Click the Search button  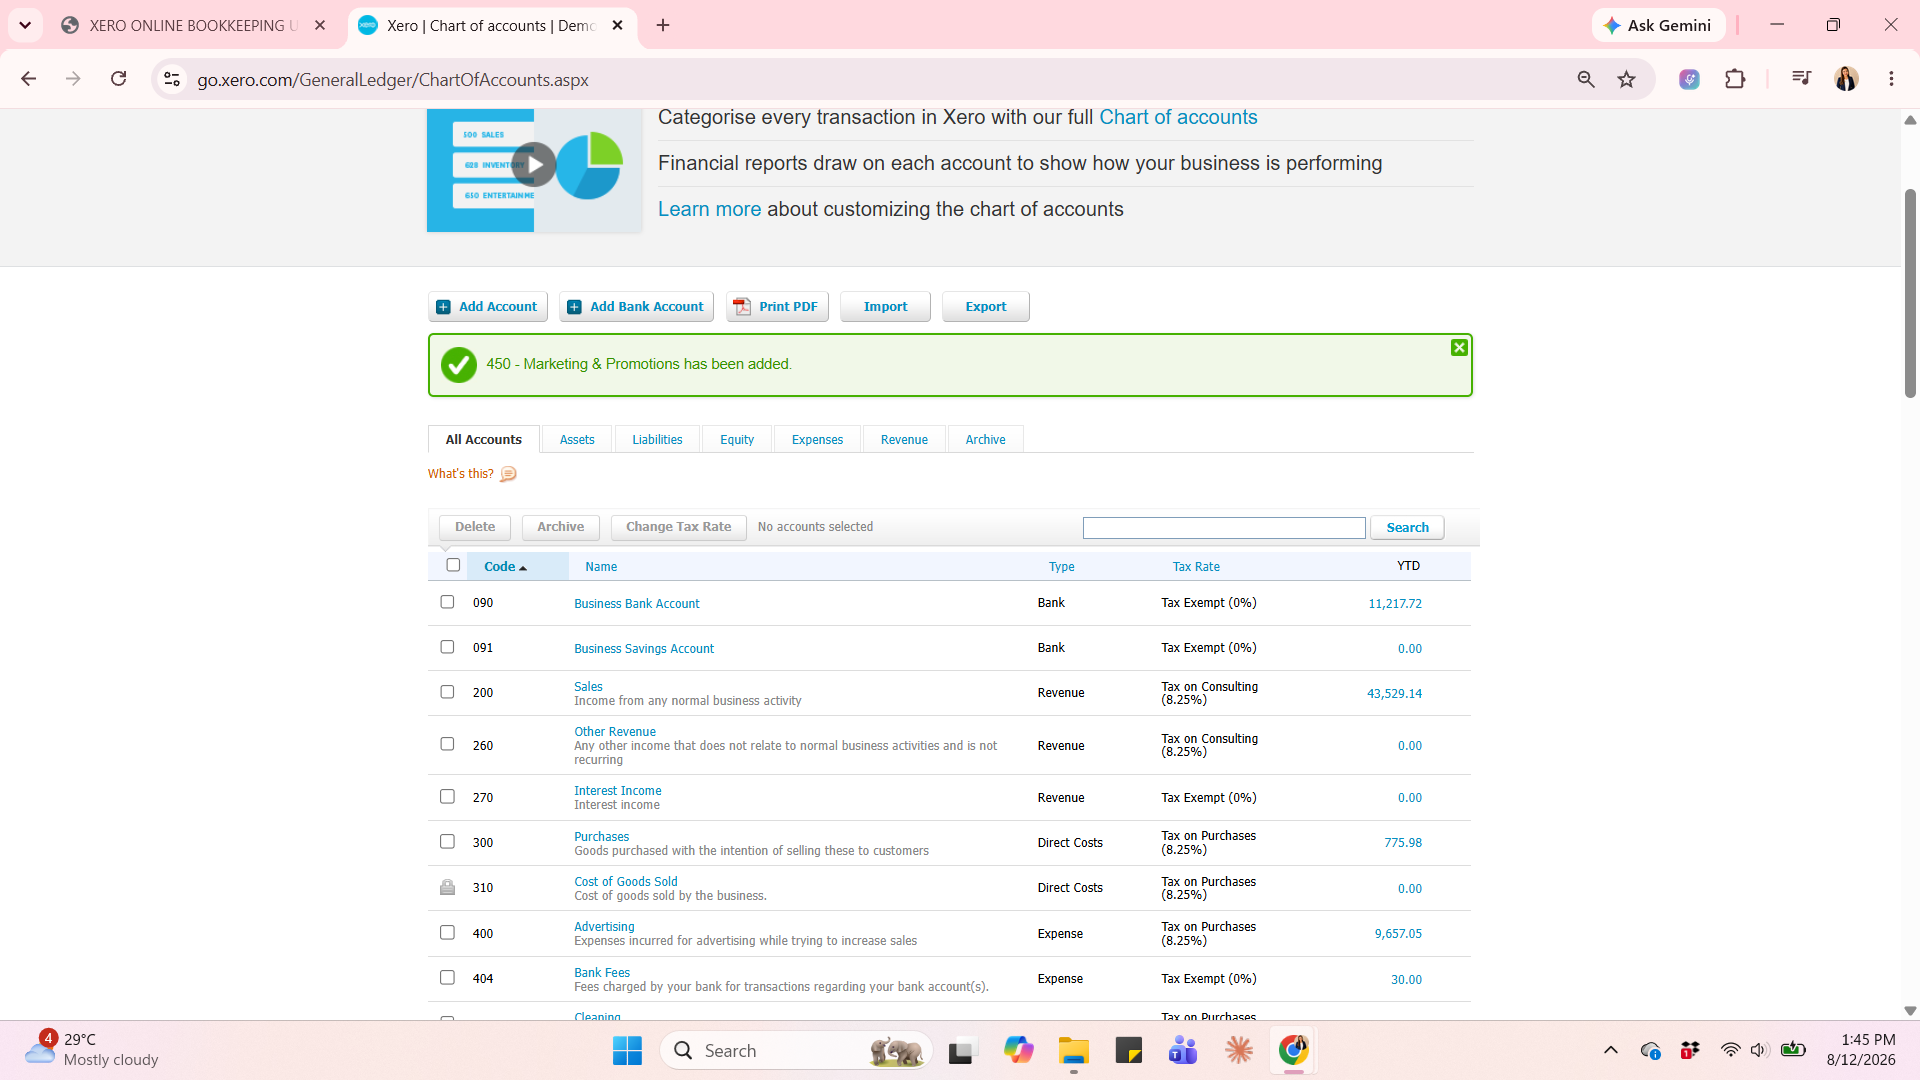(1407, 528)
